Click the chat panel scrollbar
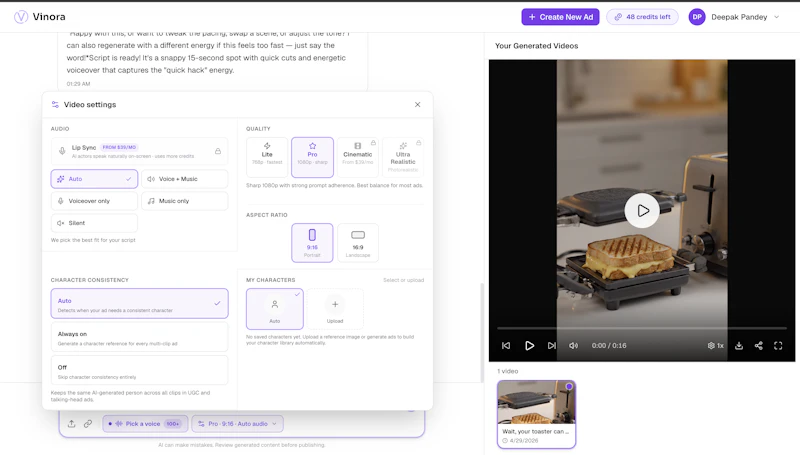The width and height of the screenshot is (800, 455). [482, 333]
